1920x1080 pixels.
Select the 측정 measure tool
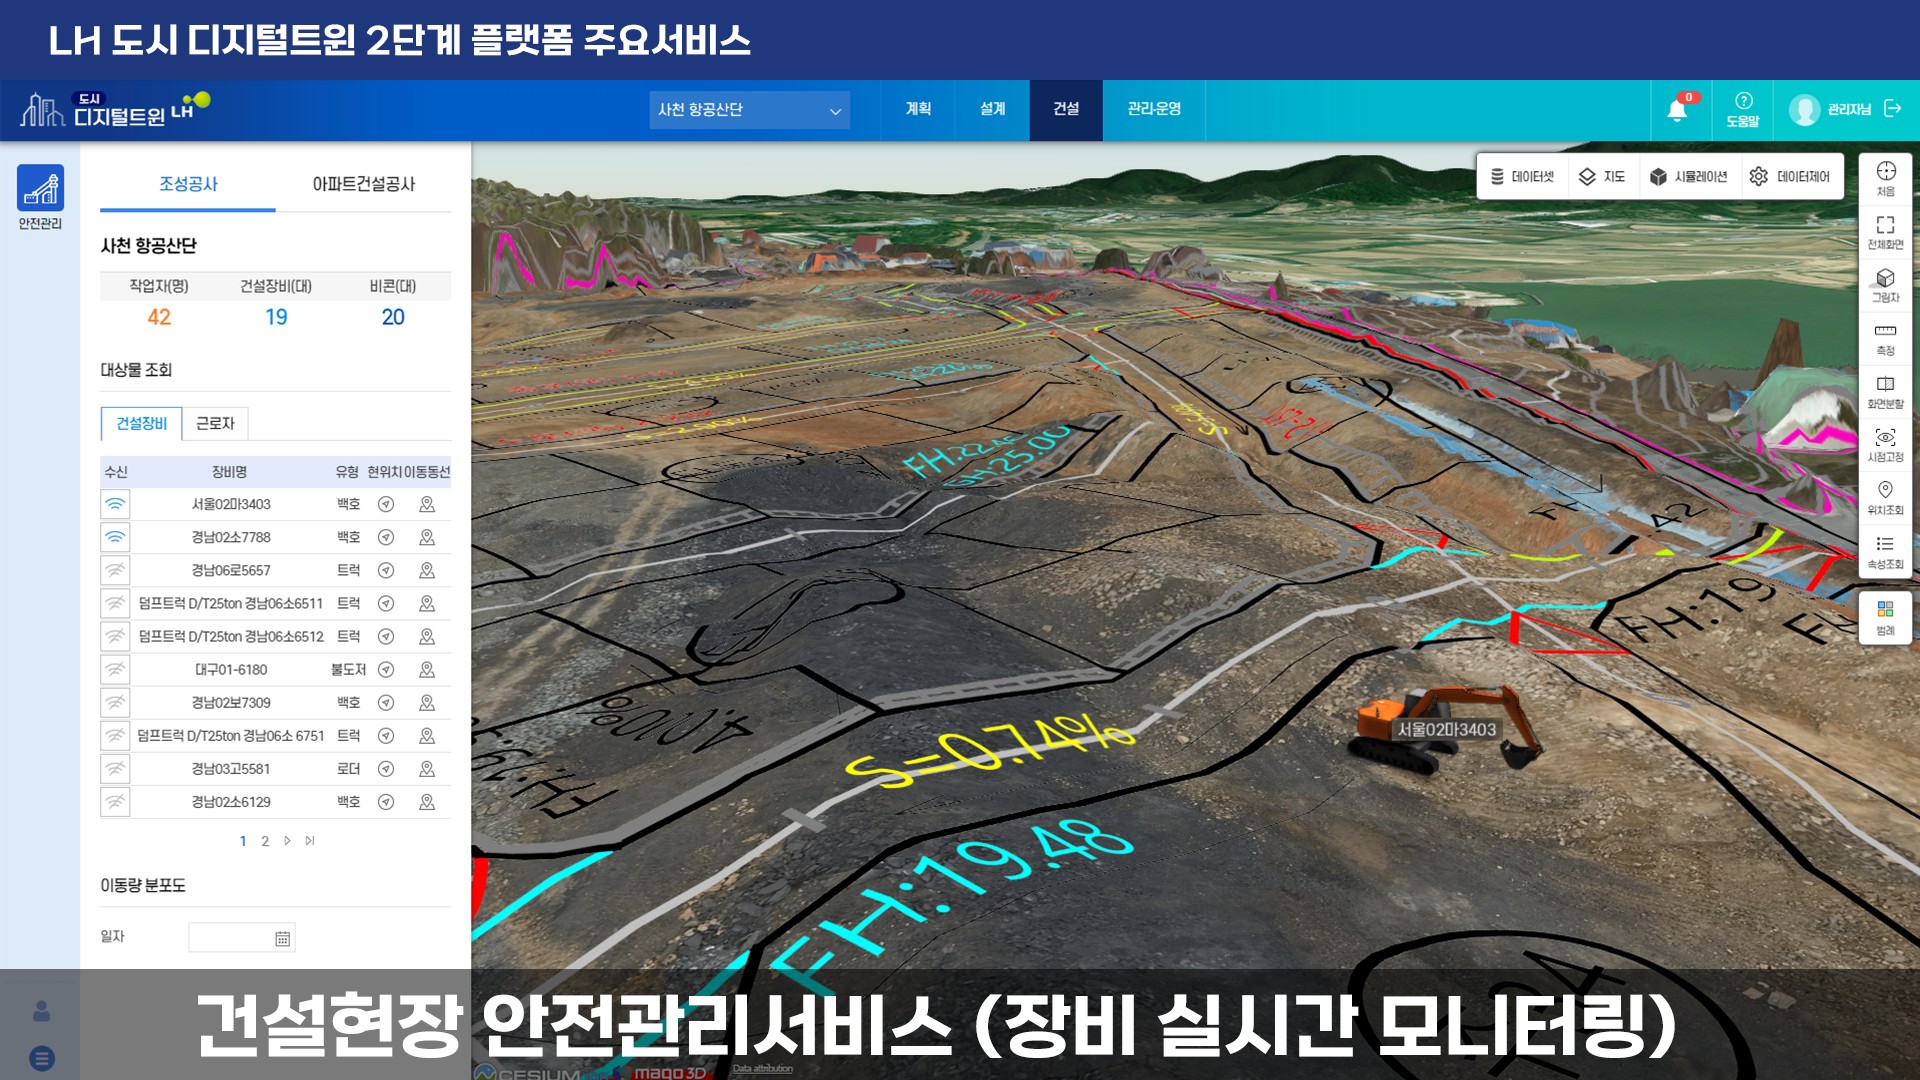pyautogui.click(x=1885, y=338)
